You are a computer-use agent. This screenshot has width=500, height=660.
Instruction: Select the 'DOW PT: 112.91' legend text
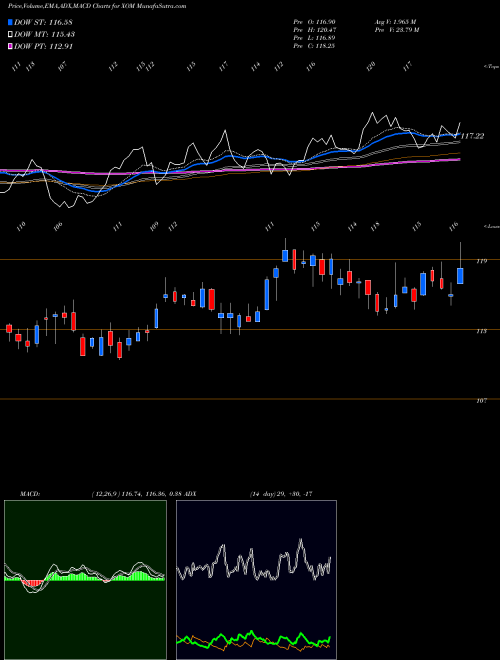tap(44, 46)
